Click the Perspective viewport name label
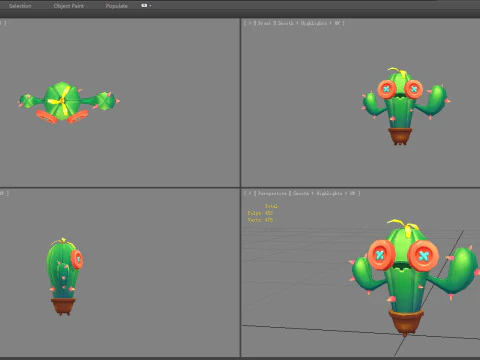 pos(272,193)
